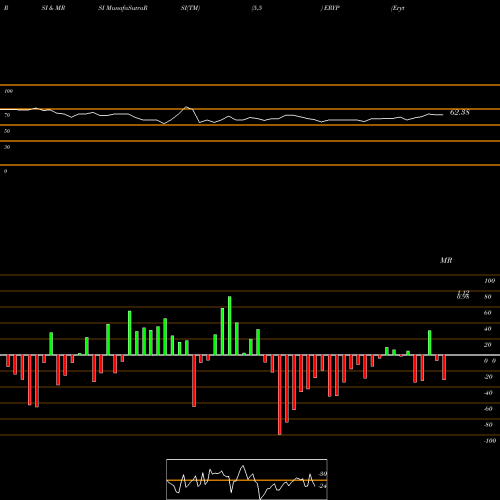
Task: Open the mini RSI chart thumbnail at bottom
Action: point(247,479)
